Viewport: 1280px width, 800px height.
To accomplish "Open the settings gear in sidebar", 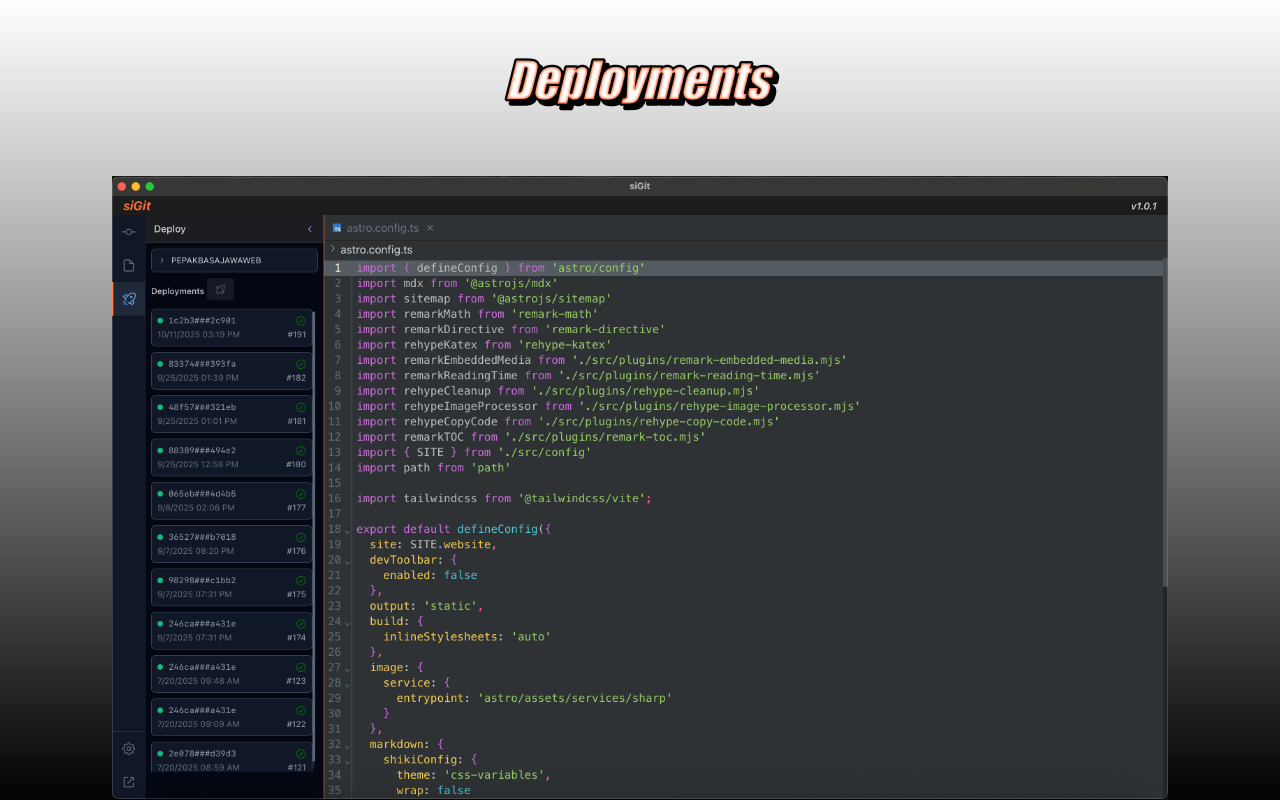I will coord(128,749).
